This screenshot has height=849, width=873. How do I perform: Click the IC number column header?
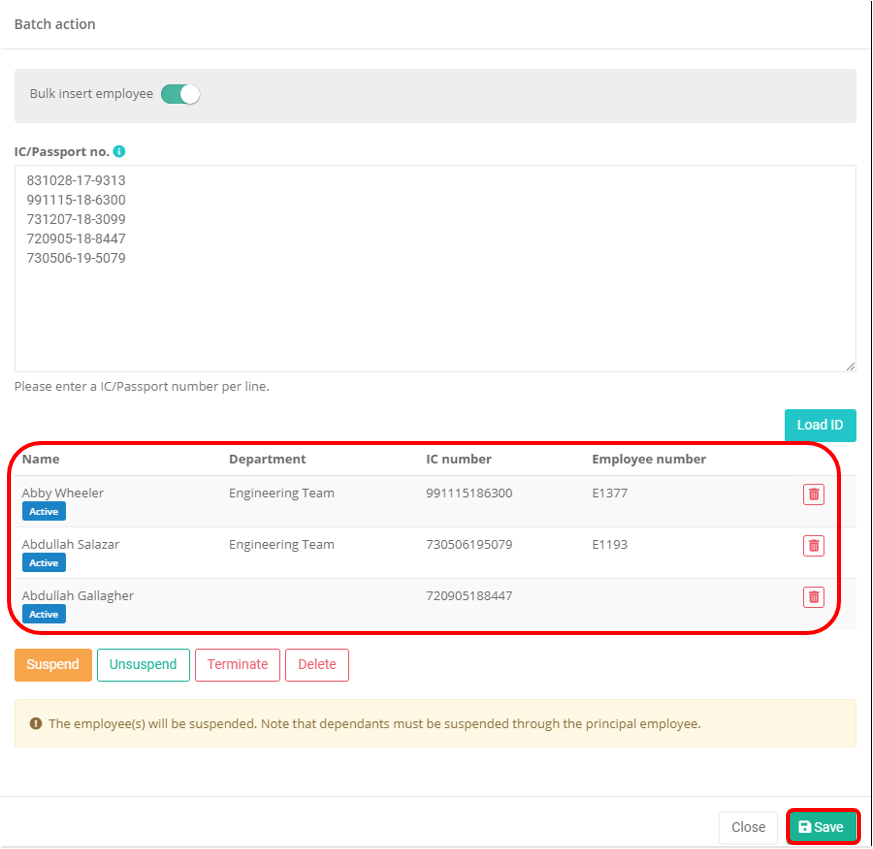[458, 459]
